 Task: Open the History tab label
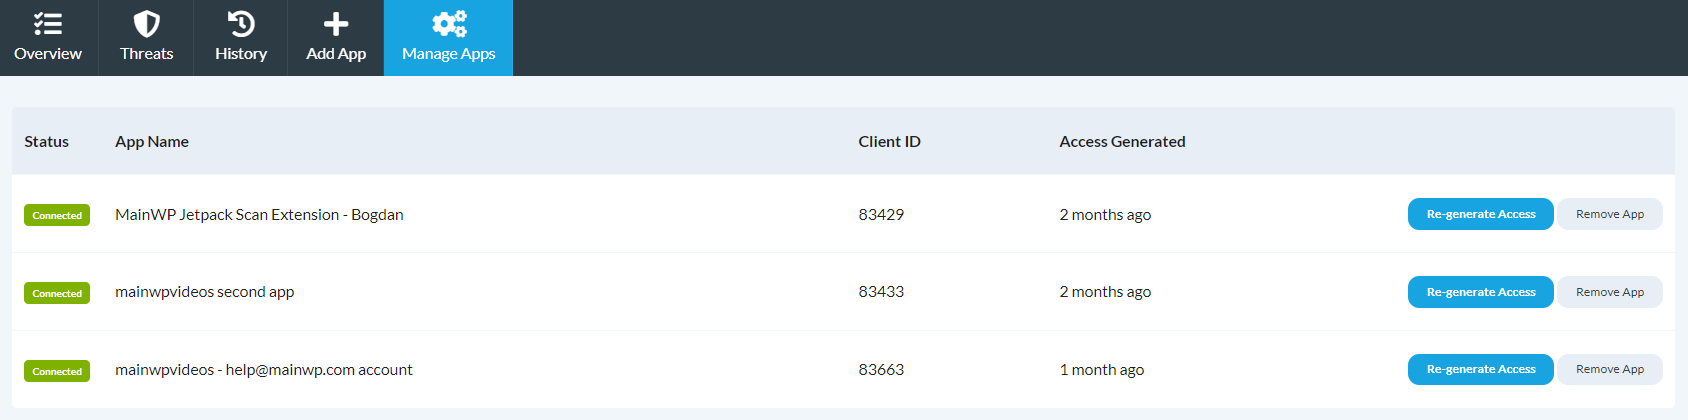pos(241,54)
